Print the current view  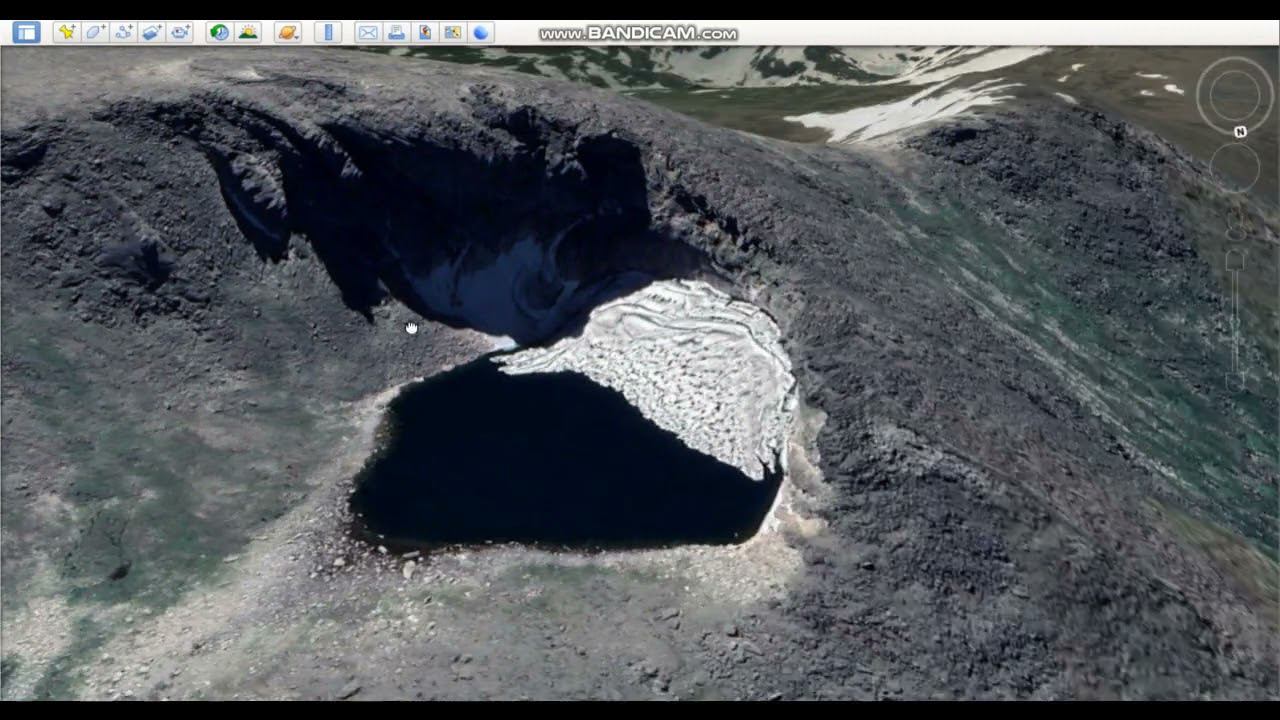pos(396,32)
